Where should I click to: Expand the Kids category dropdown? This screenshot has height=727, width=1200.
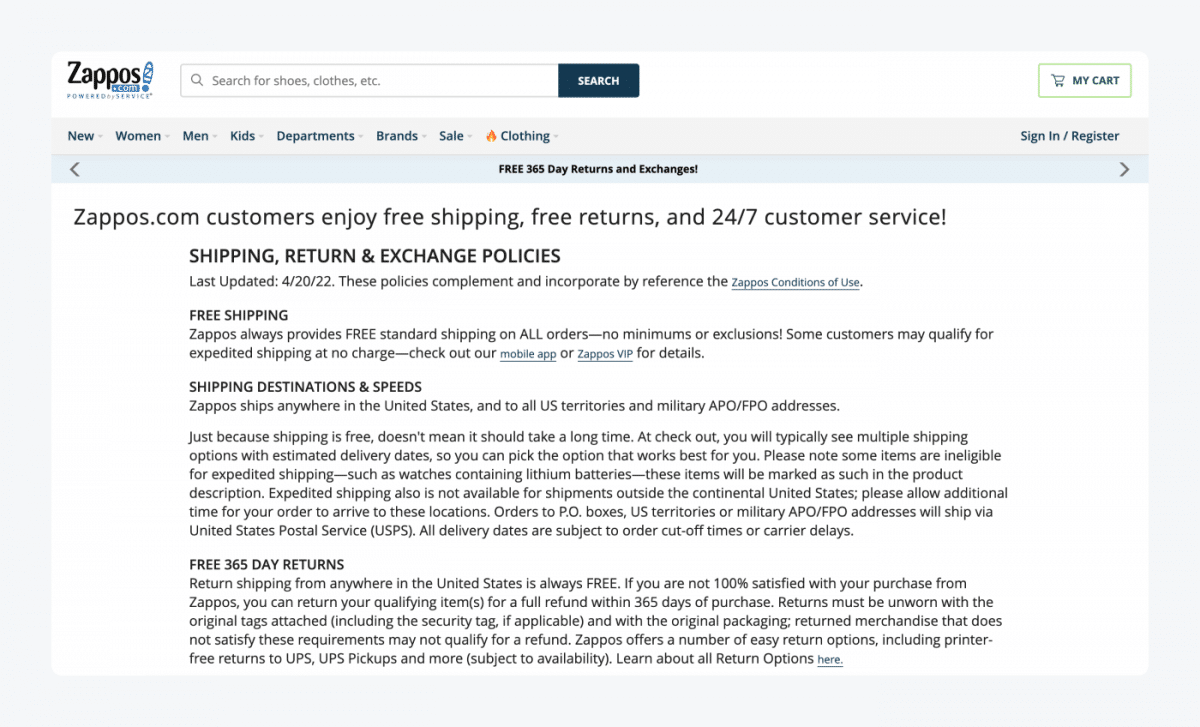pyautogui.click(x=242, y=135)
